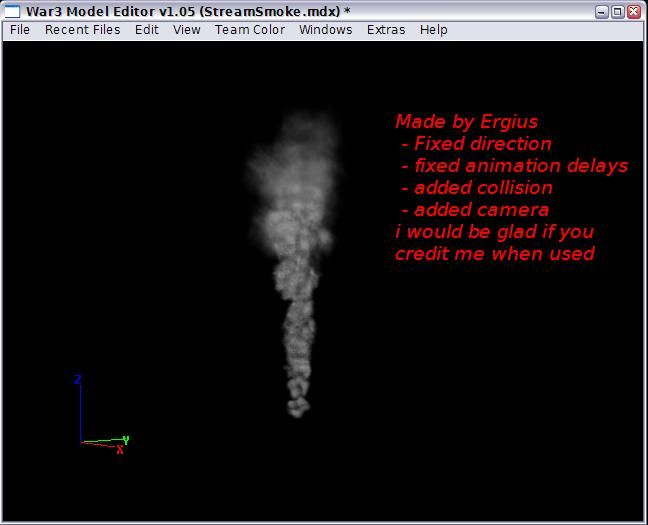Click the application icon in title bar

(12, 11)
